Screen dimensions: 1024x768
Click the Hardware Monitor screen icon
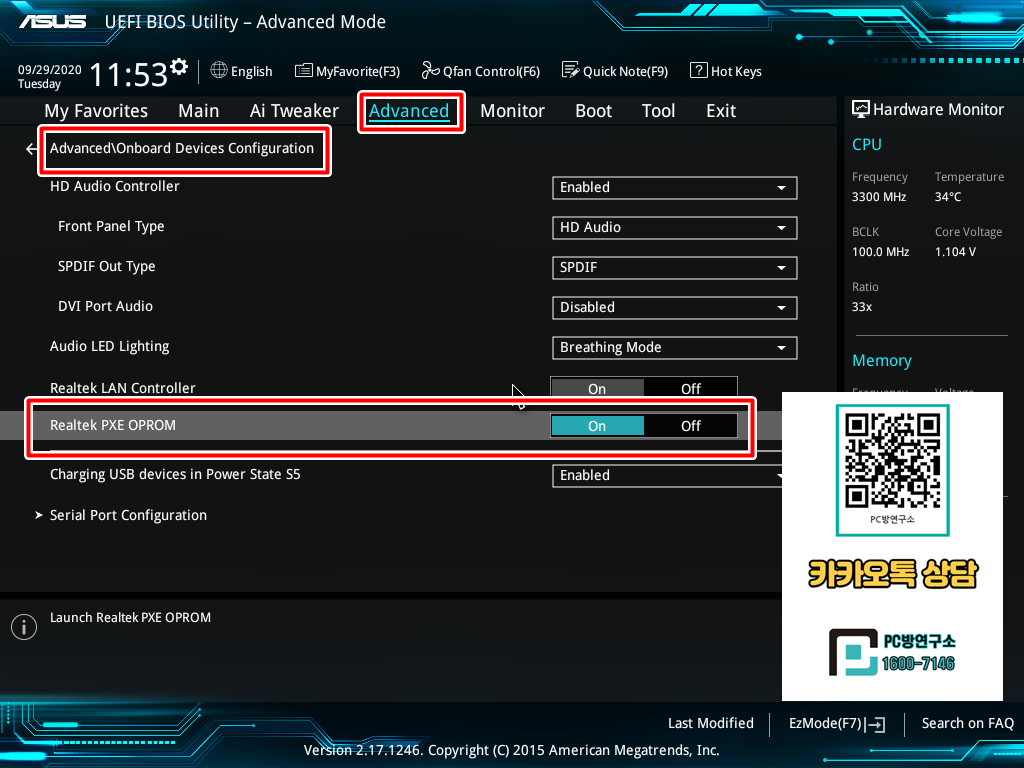[861, 109]
